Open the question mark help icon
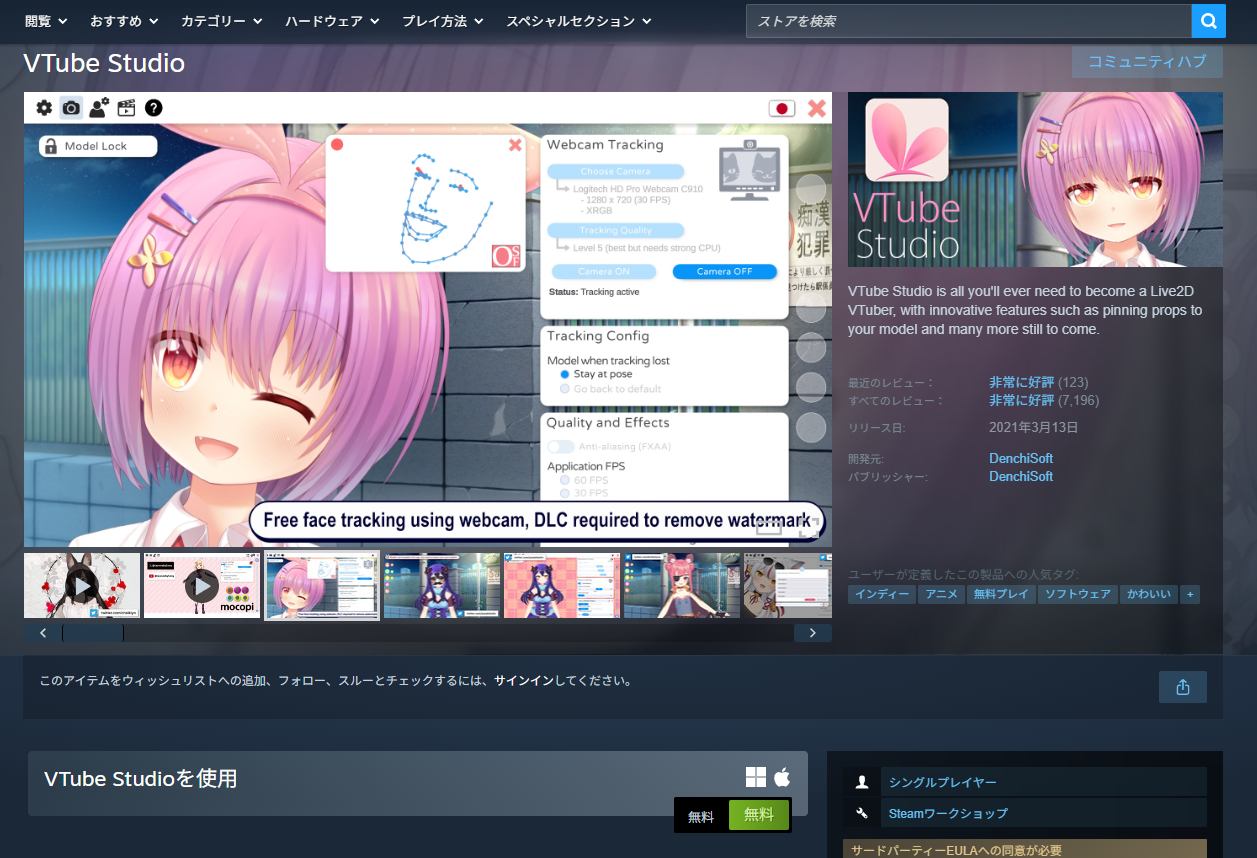 153,108
